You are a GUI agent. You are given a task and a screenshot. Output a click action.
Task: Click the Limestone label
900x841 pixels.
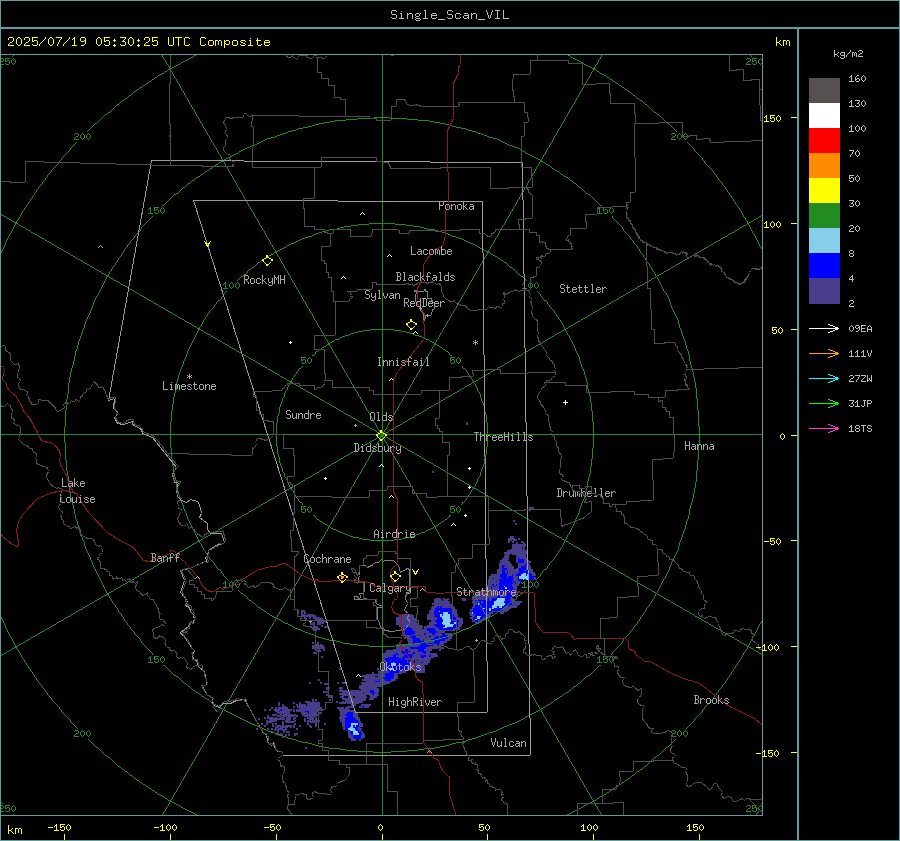[189, 386]
